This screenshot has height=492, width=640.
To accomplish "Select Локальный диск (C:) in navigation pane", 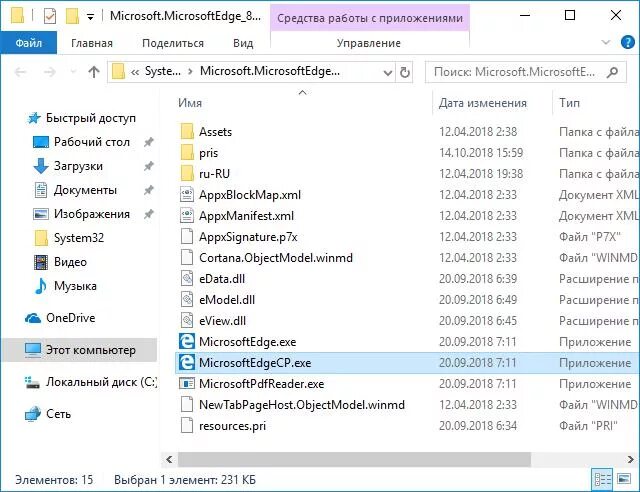I will coord(101,382).
